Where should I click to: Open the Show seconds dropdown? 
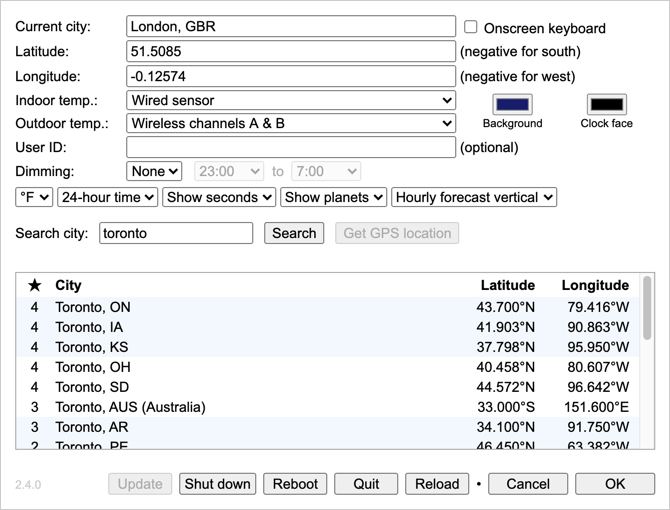click(219, 197)
